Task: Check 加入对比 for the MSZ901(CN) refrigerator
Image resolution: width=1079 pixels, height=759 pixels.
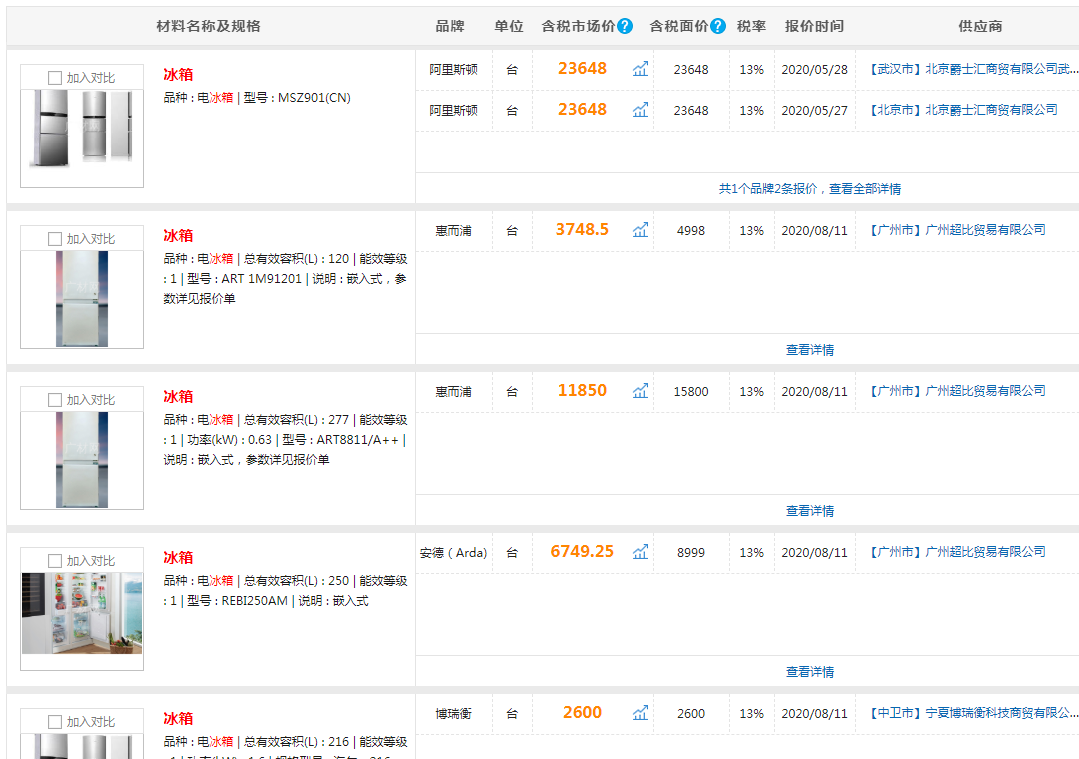Action: click(x=55, y=78)
